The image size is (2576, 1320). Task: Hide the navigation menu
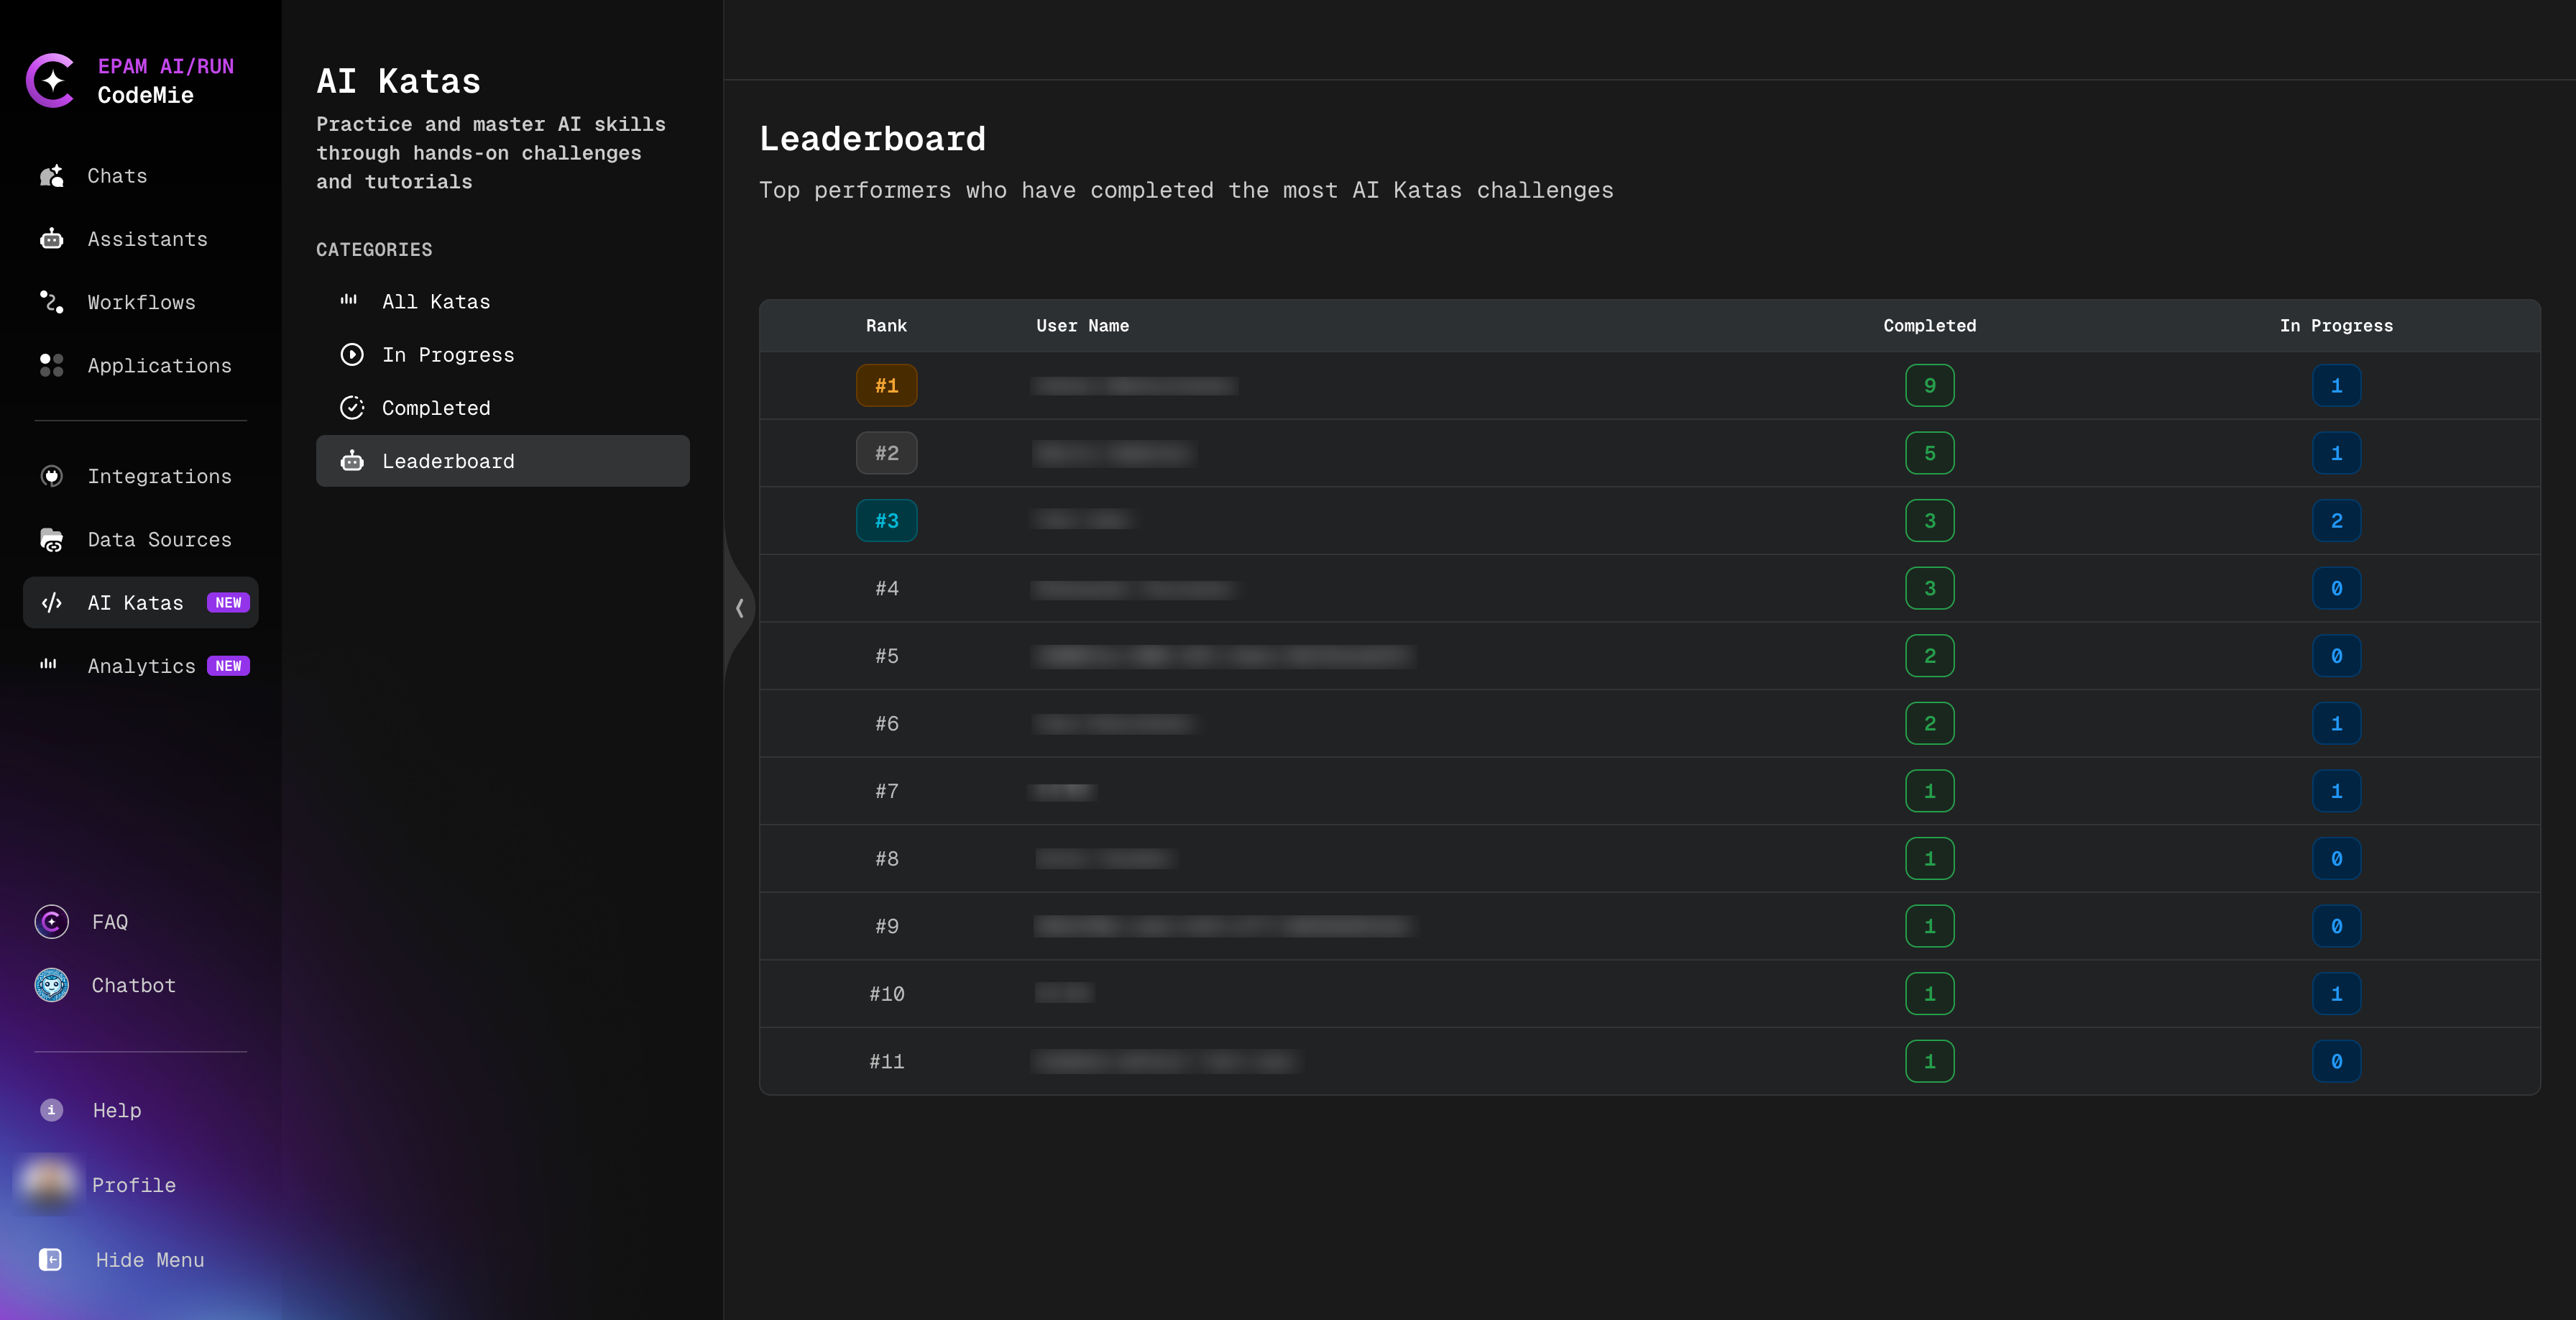(x=149, y=1260)
